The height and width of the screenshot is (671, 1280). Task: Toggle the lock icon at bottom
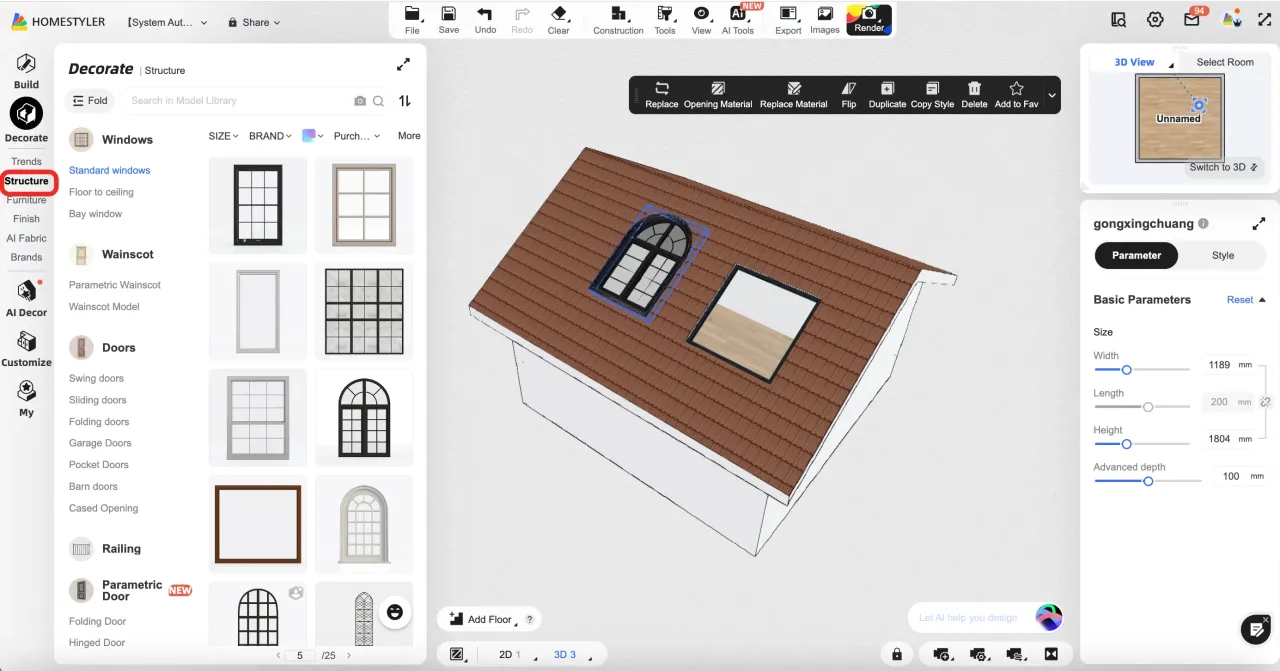point(897,654)
